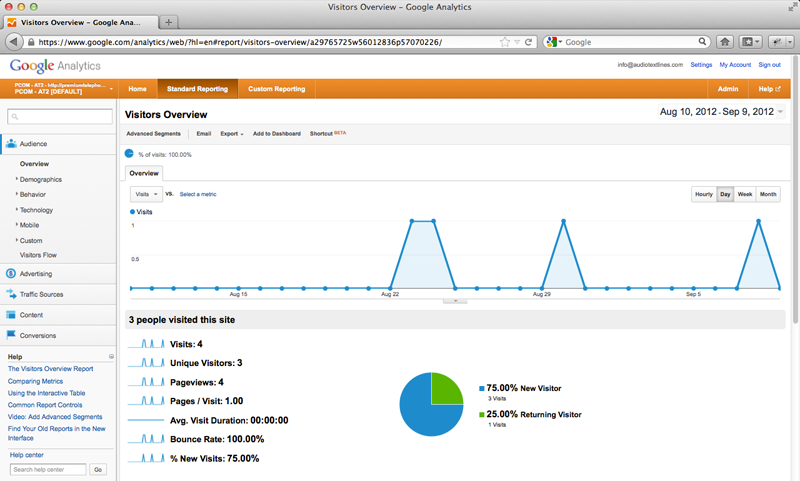Open The Visitors Overview Report help link
This screenshot has width=800, height=481.
(x=51, y=369)
